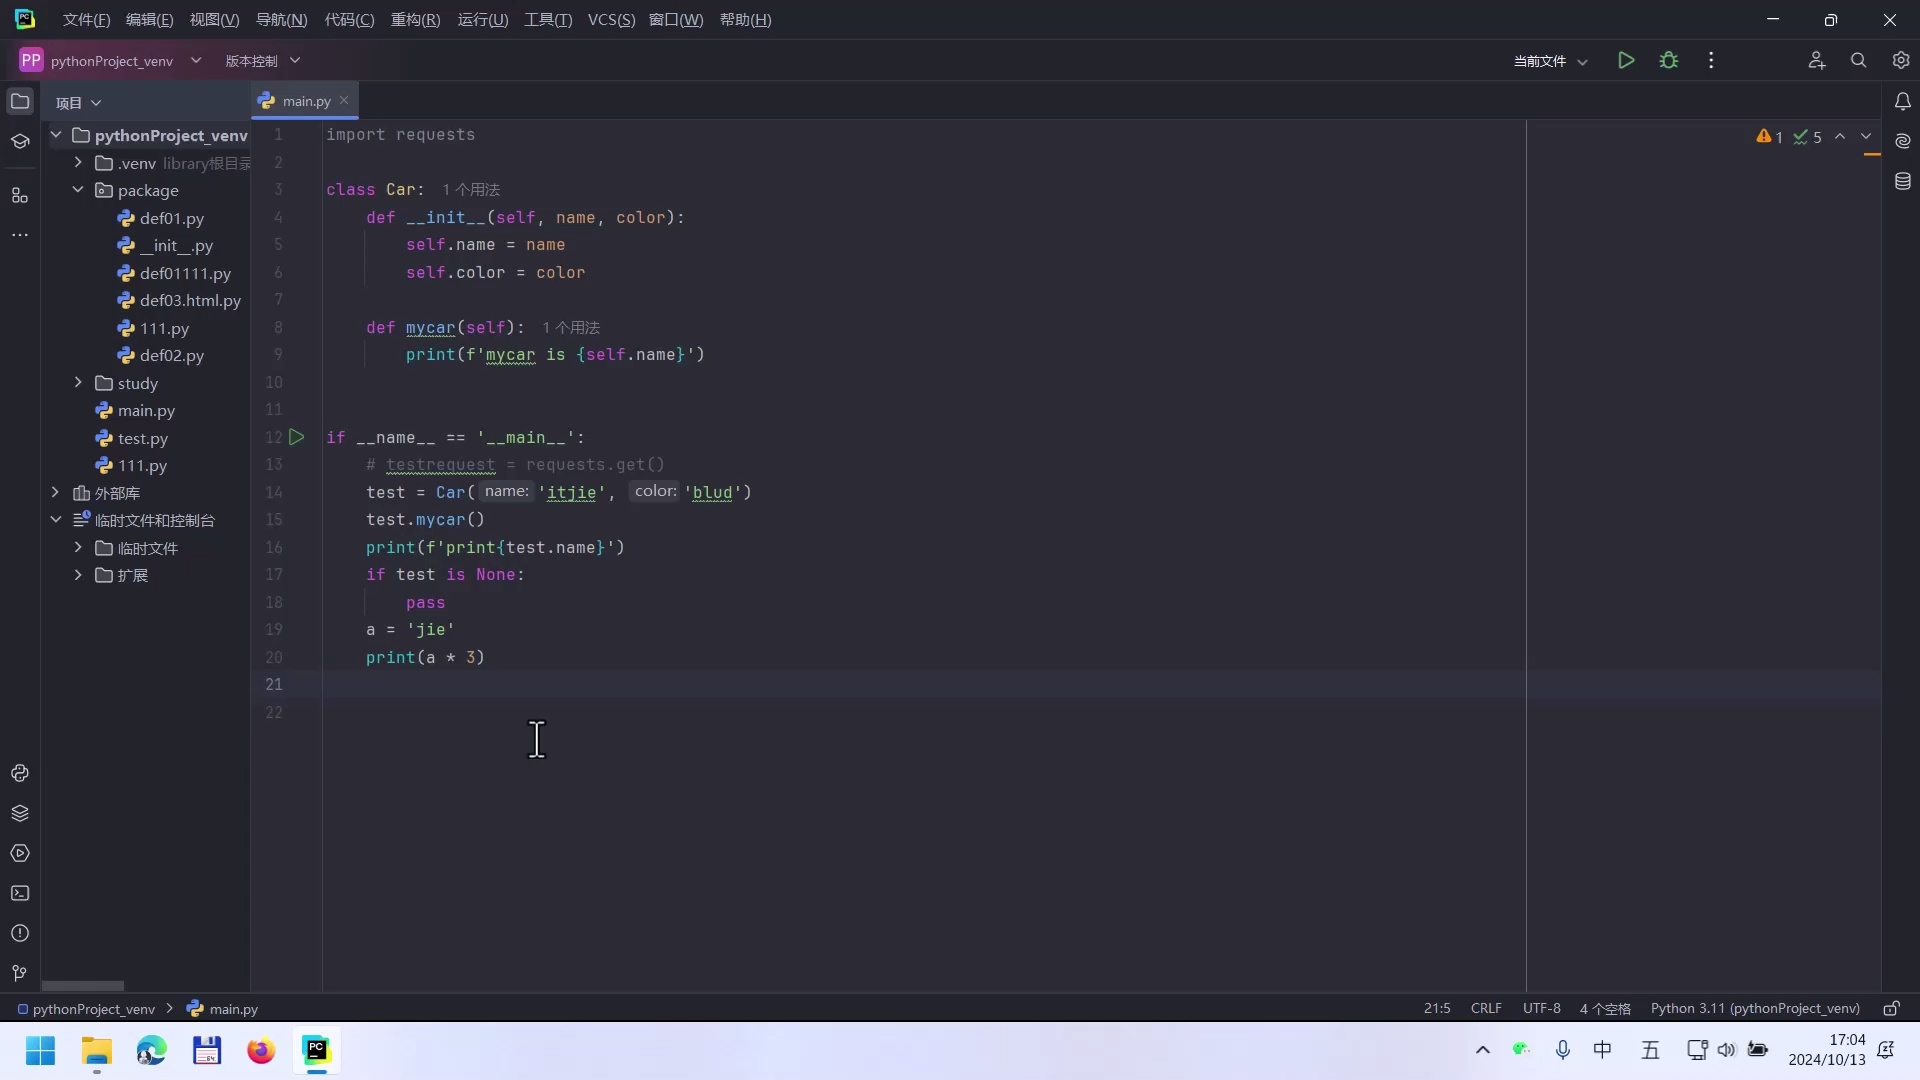Click the CRLF line separator widget

[x=1485, y=1008]
